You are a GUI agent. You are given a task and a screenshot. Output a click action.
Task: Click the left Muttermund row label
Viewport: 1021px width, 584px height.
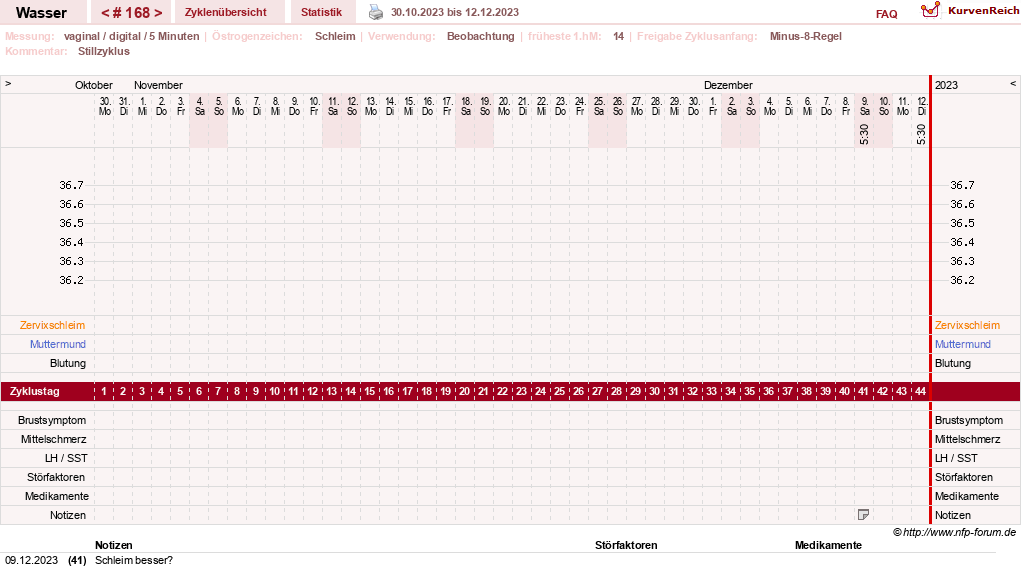click(57, 344)
